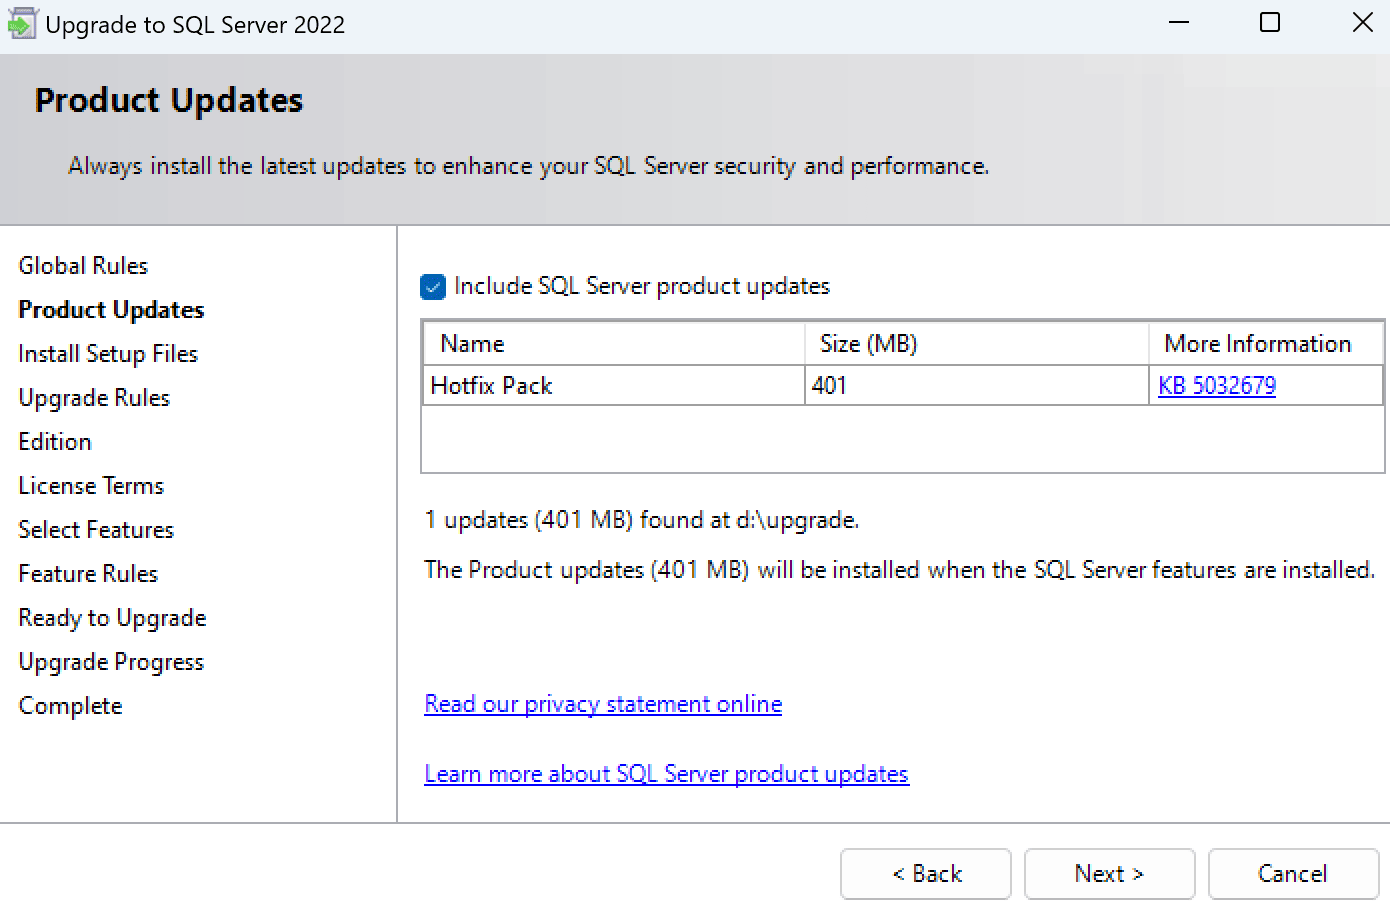This screenshot has height=912, width=1390.
Task: Click the SQL Server setup title bar icon
Action: pos(22,24)
